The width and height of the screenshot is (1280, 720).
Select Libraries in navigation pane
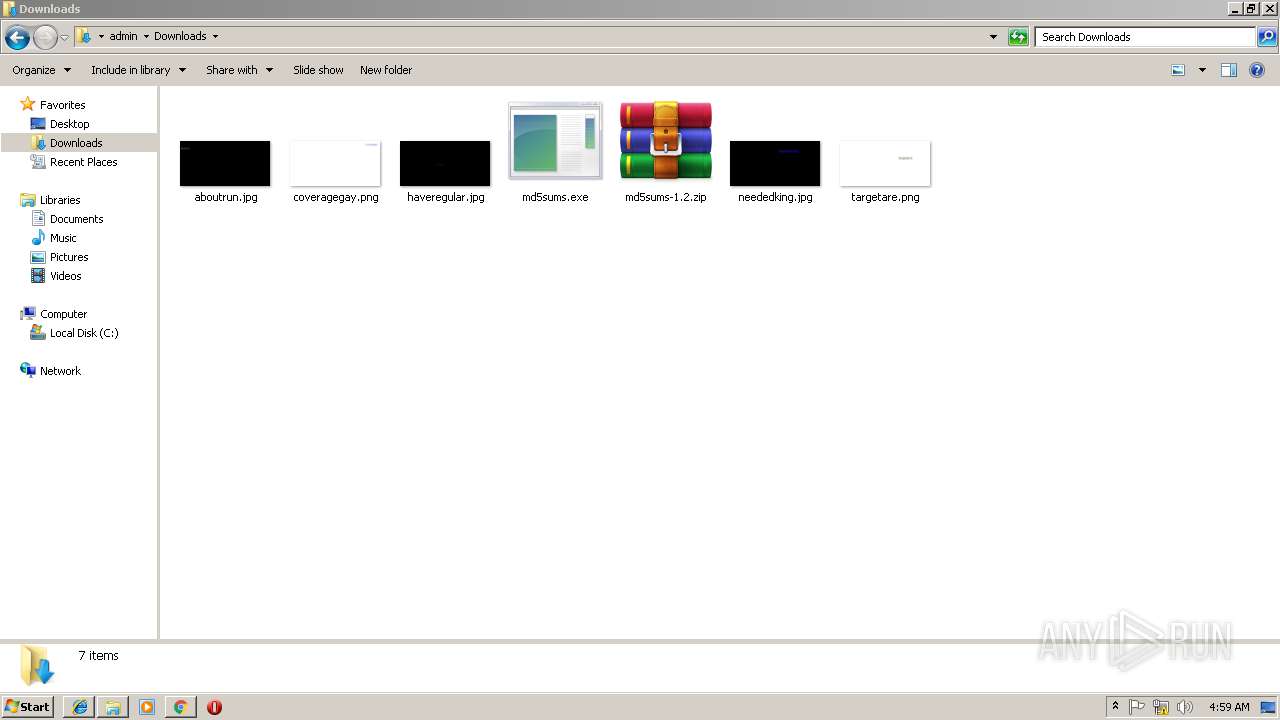(60, 200)
